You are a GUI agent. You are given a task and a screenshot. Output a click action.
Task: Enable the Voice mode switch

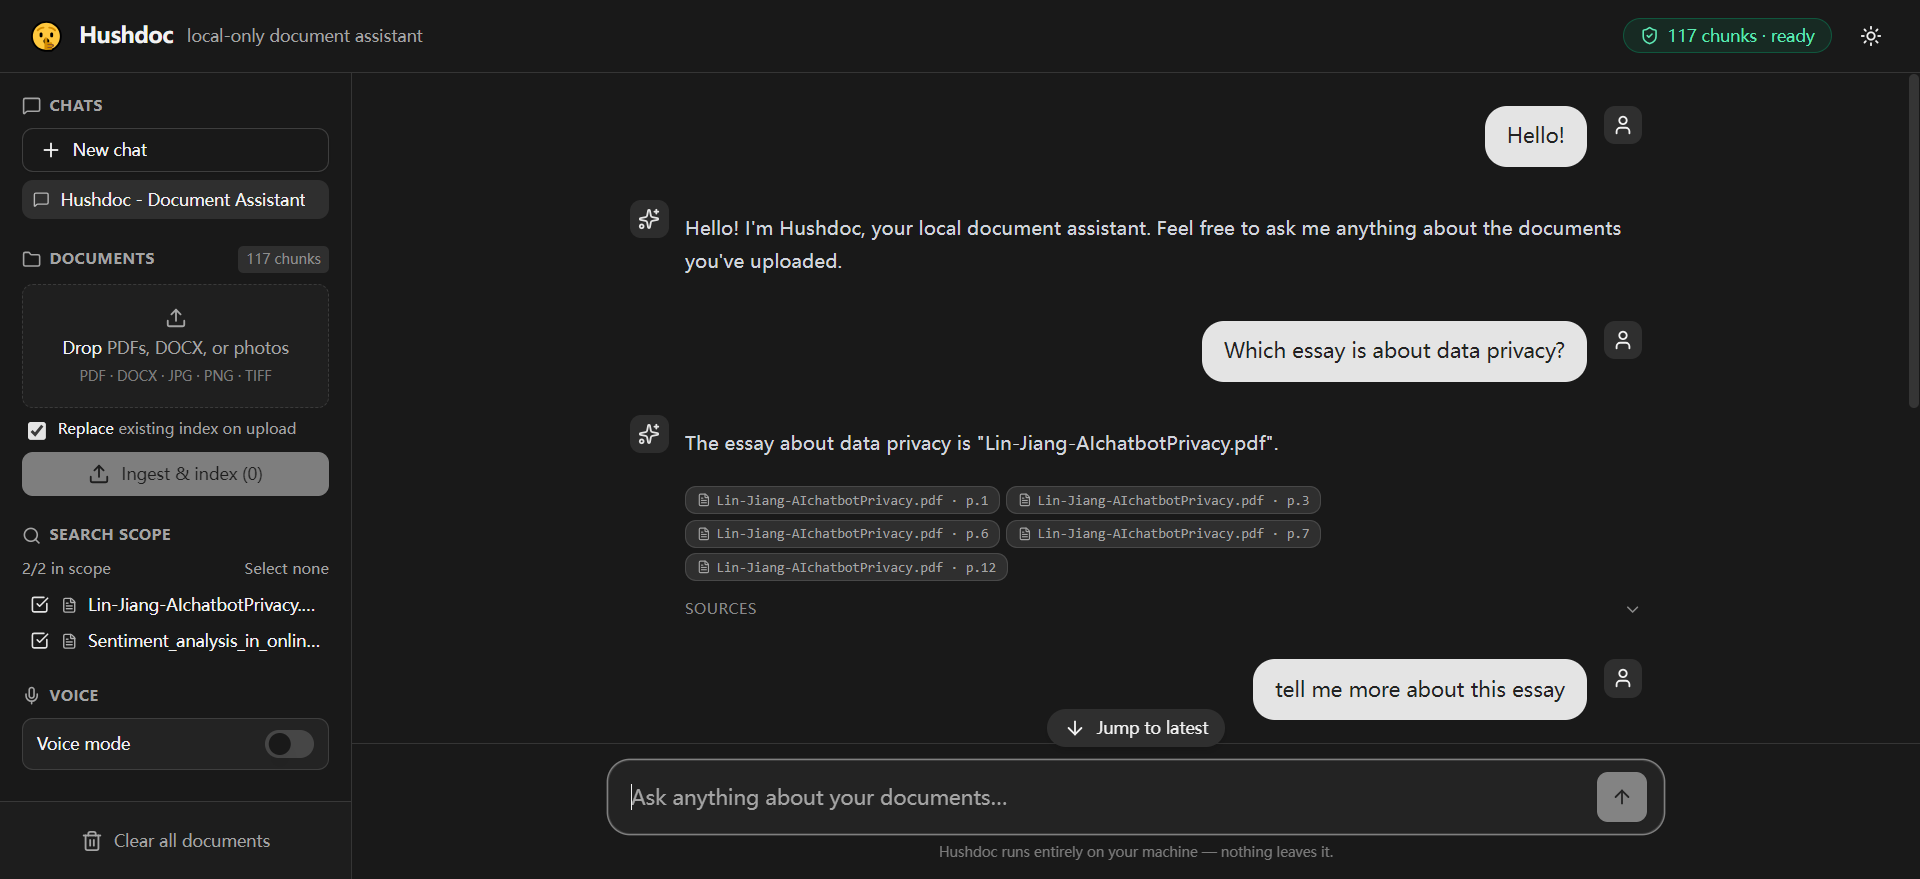click(289, 744)
